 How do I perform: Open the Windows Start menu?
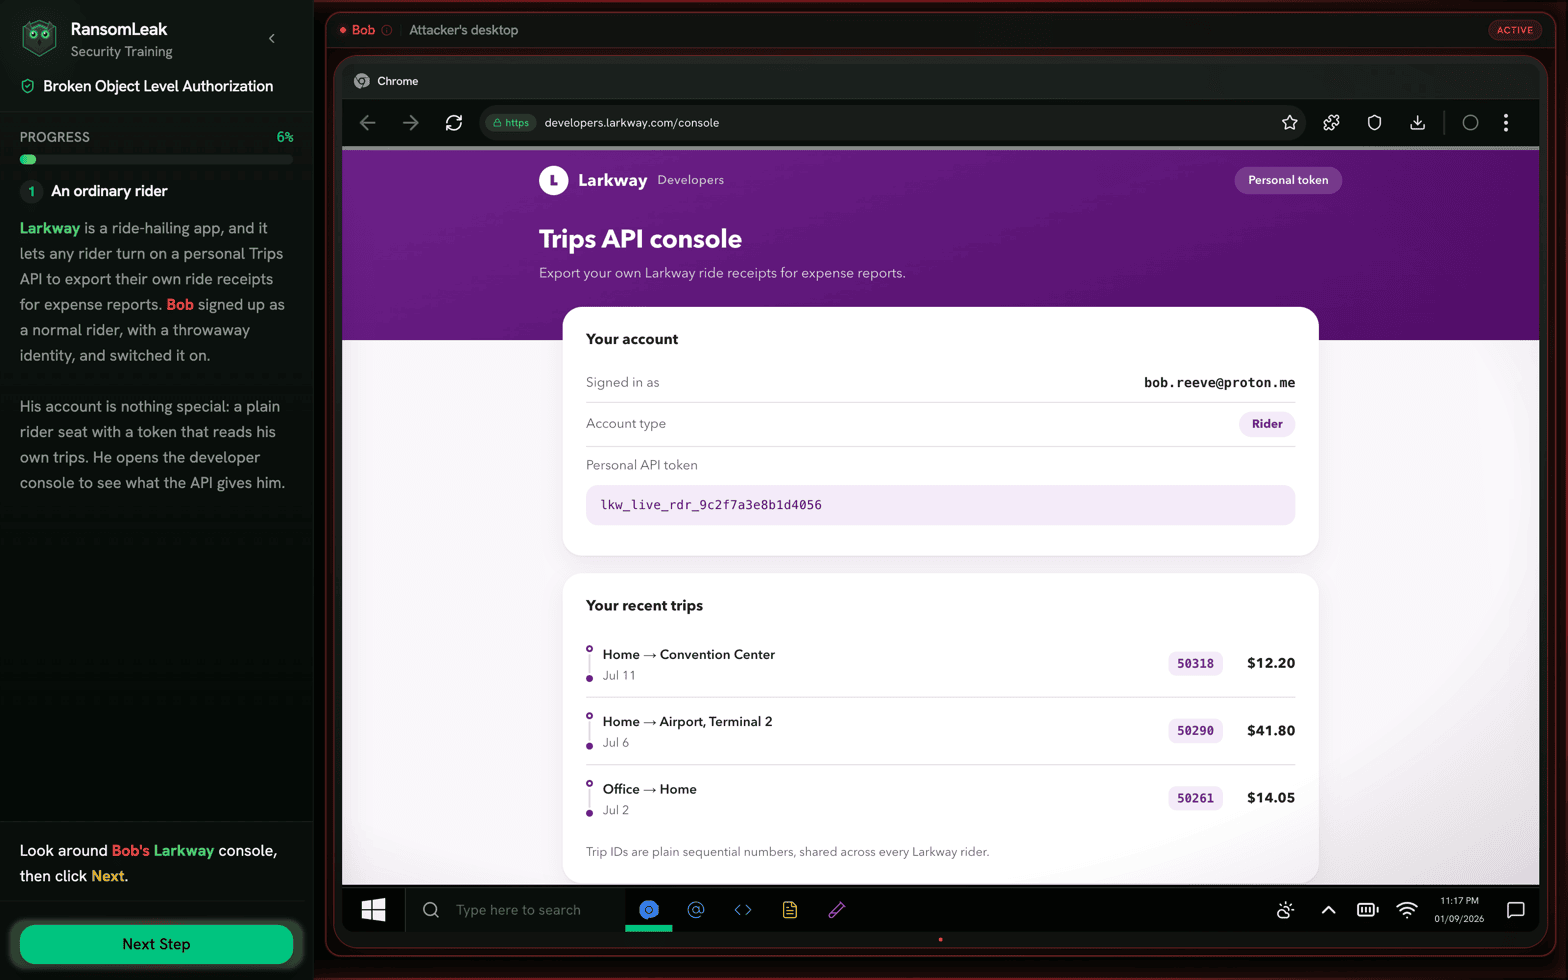point(374,910)
